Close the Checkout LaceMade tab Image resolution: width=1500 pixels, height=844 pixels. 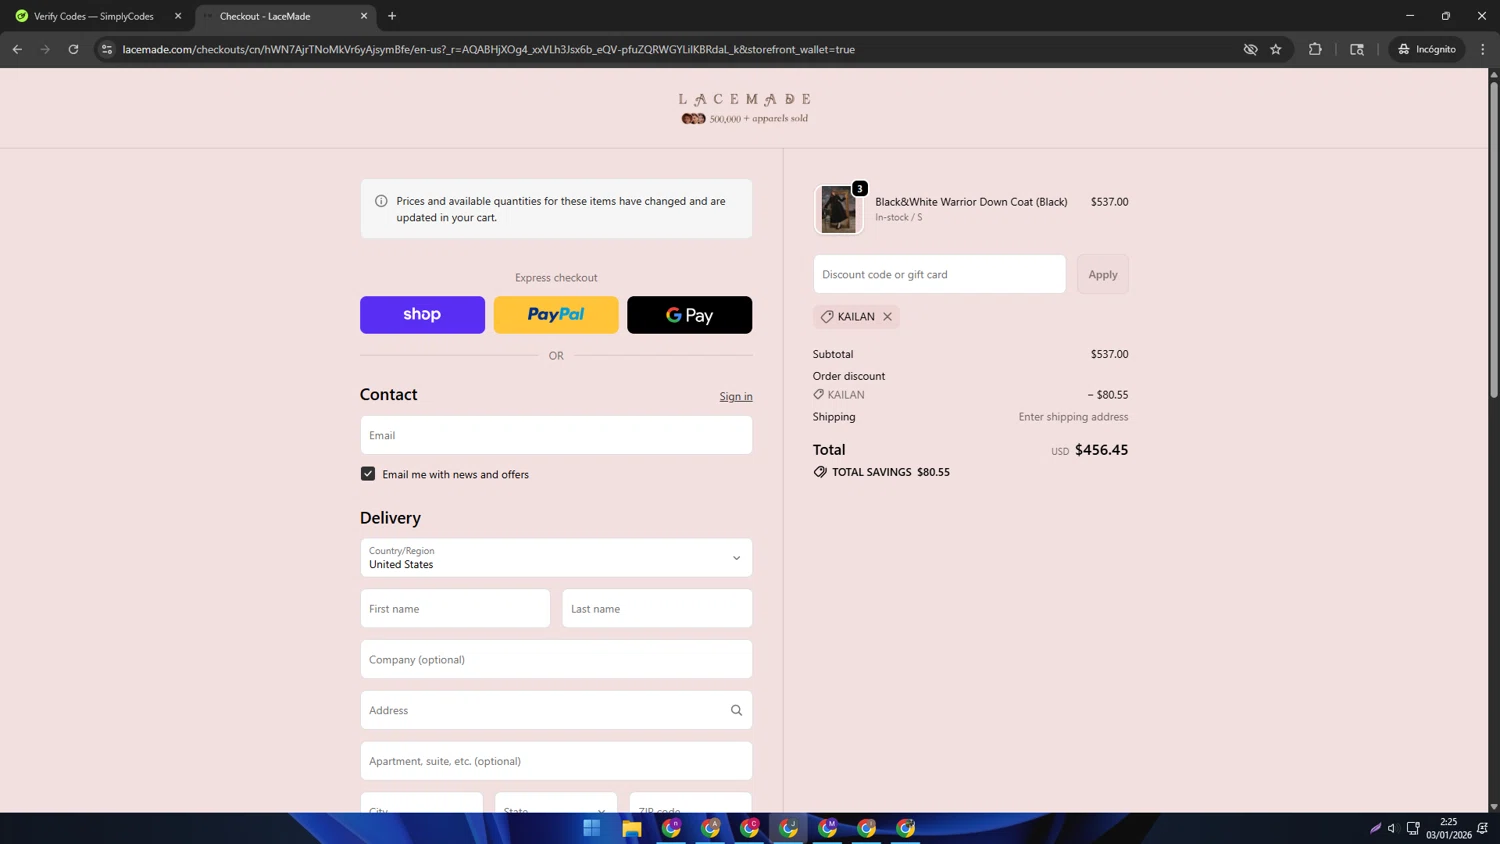point(364,16)
